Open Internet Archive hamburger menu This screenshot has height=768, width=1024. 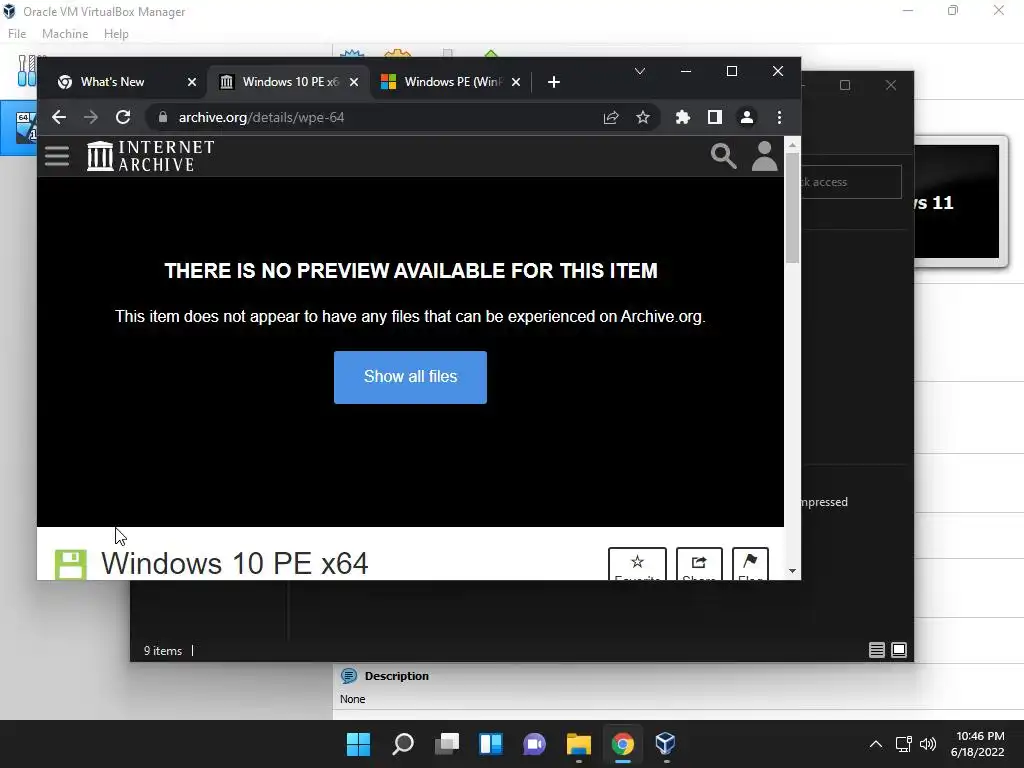57,155
